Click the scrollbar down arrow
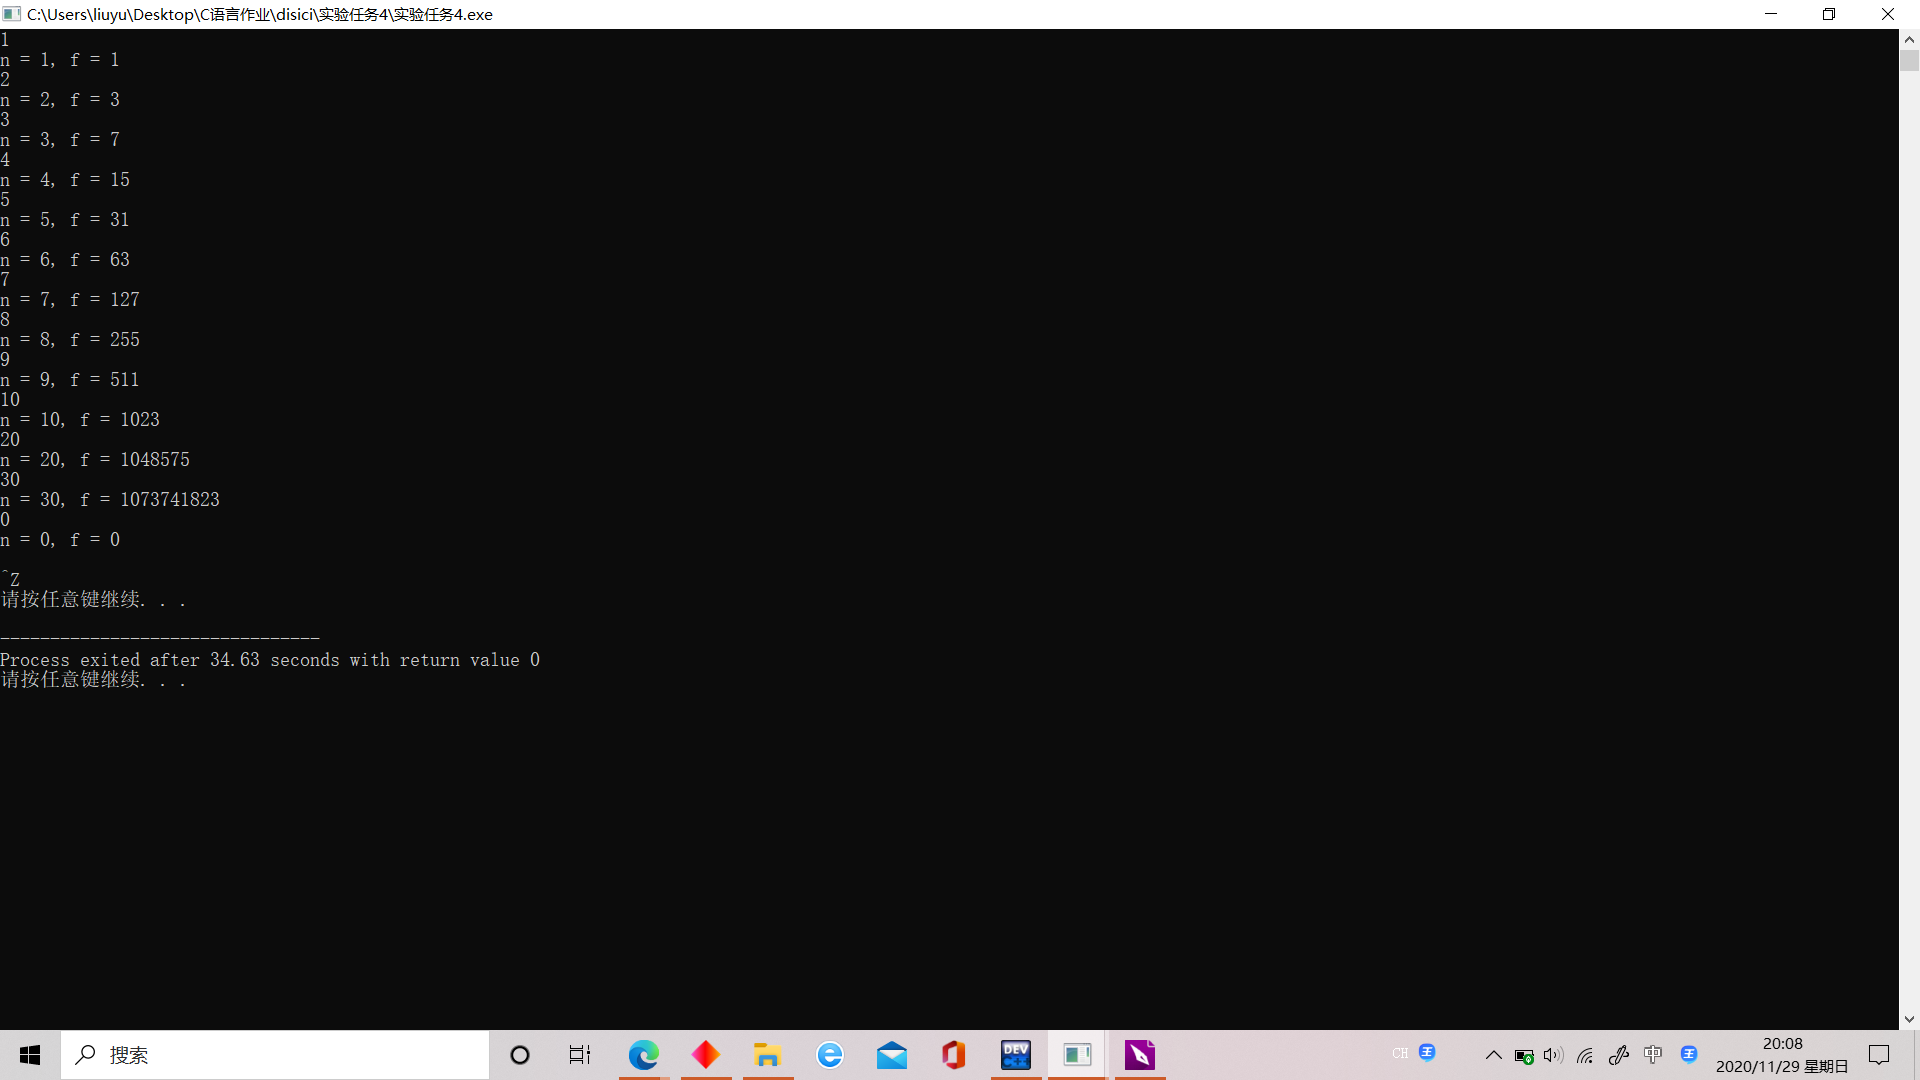Viewport: 1920px width, 1080px height. coord(1909,1020)
